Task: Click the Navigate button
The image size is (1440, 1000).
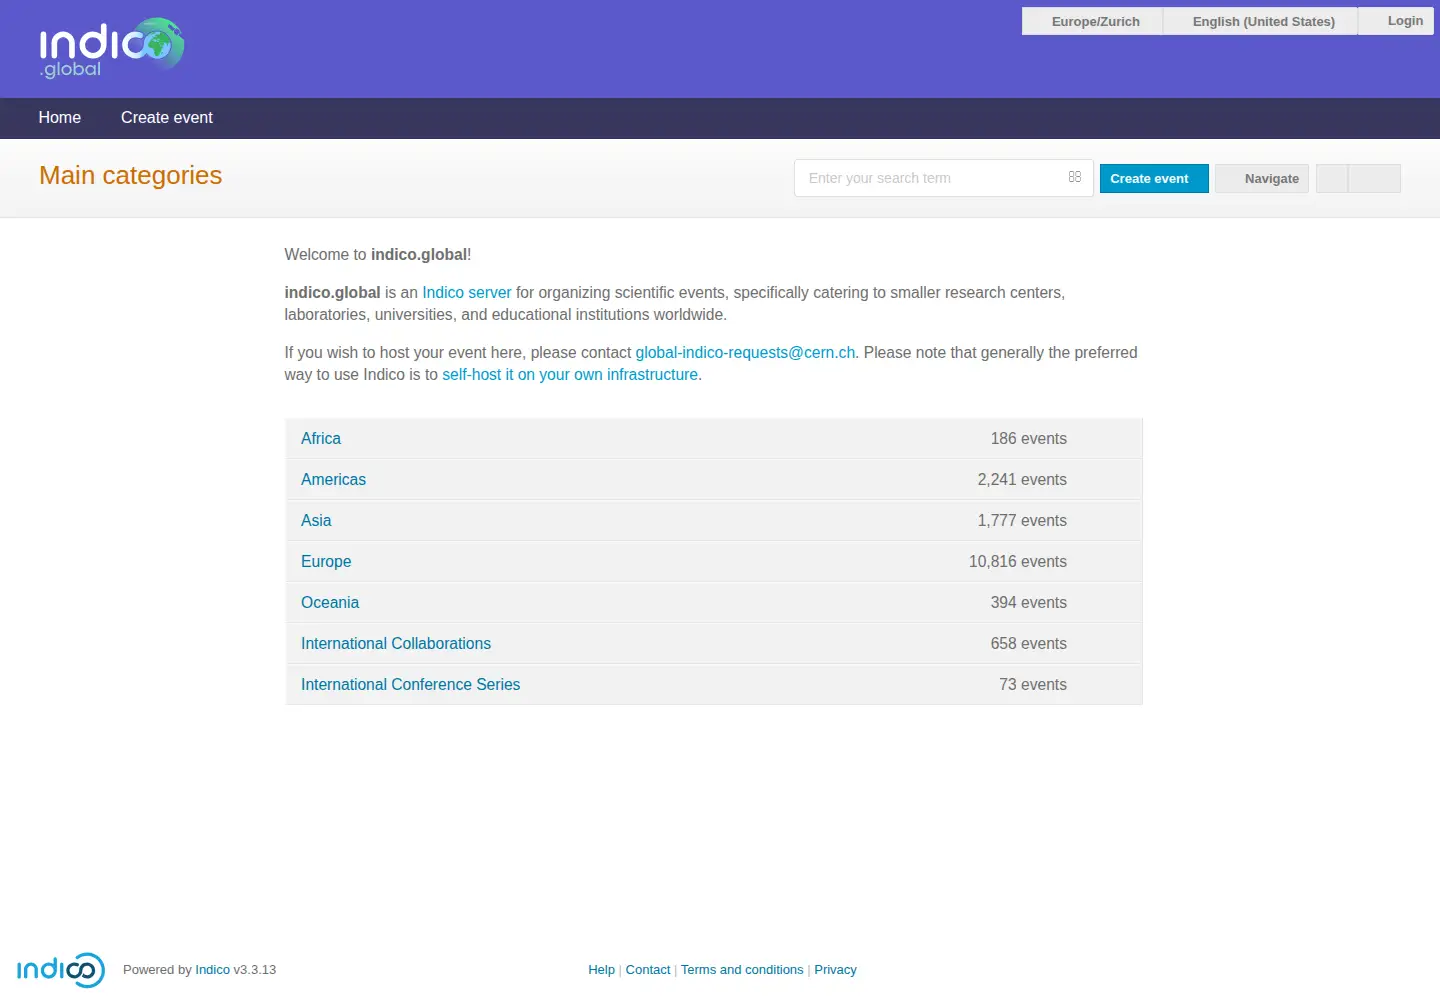Action: (1262, 179)
